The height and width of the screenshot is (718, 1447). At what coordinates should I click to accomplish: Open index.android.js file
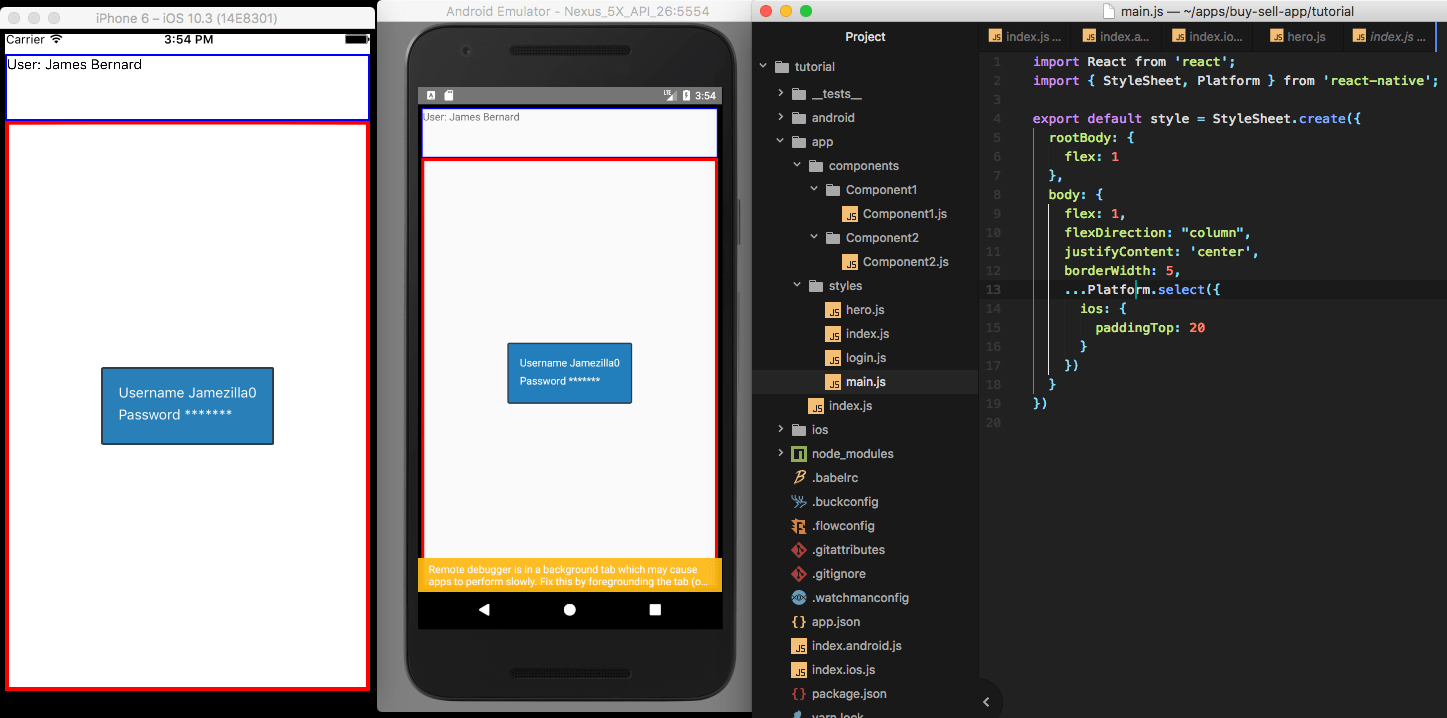tap(856, 646)
